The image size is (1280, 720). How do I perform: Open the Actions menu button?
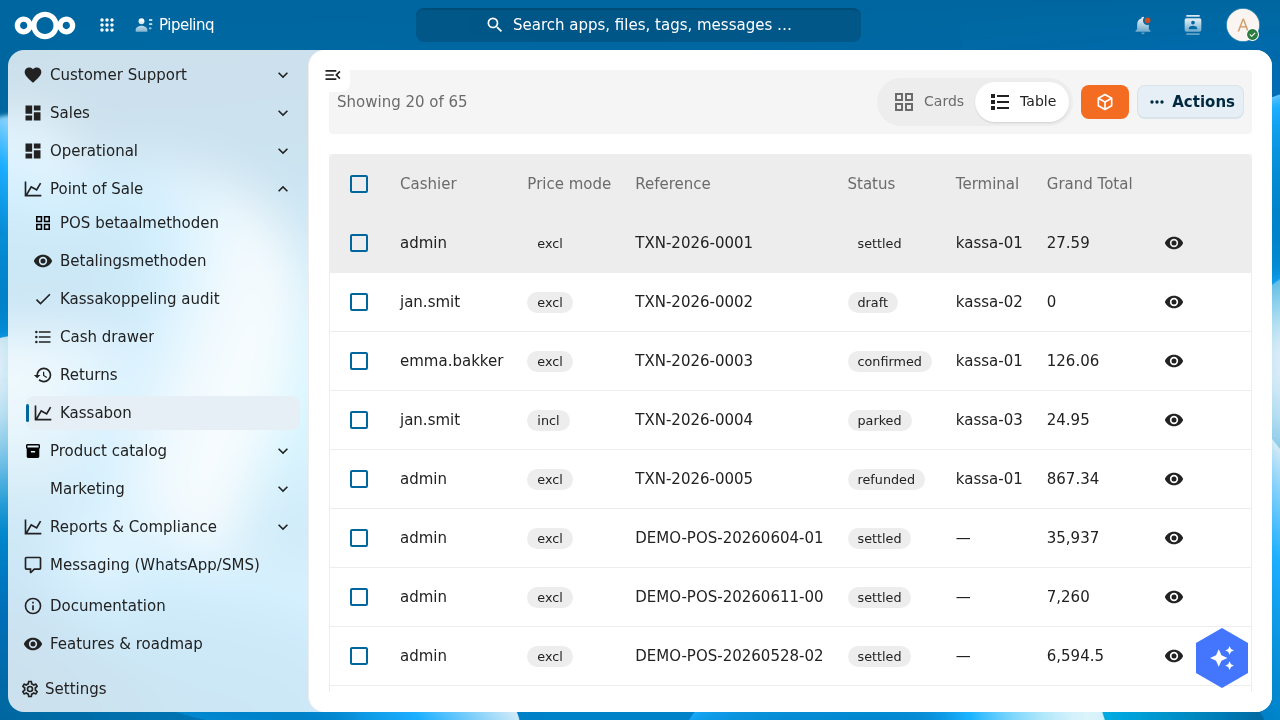(1191, 102)
